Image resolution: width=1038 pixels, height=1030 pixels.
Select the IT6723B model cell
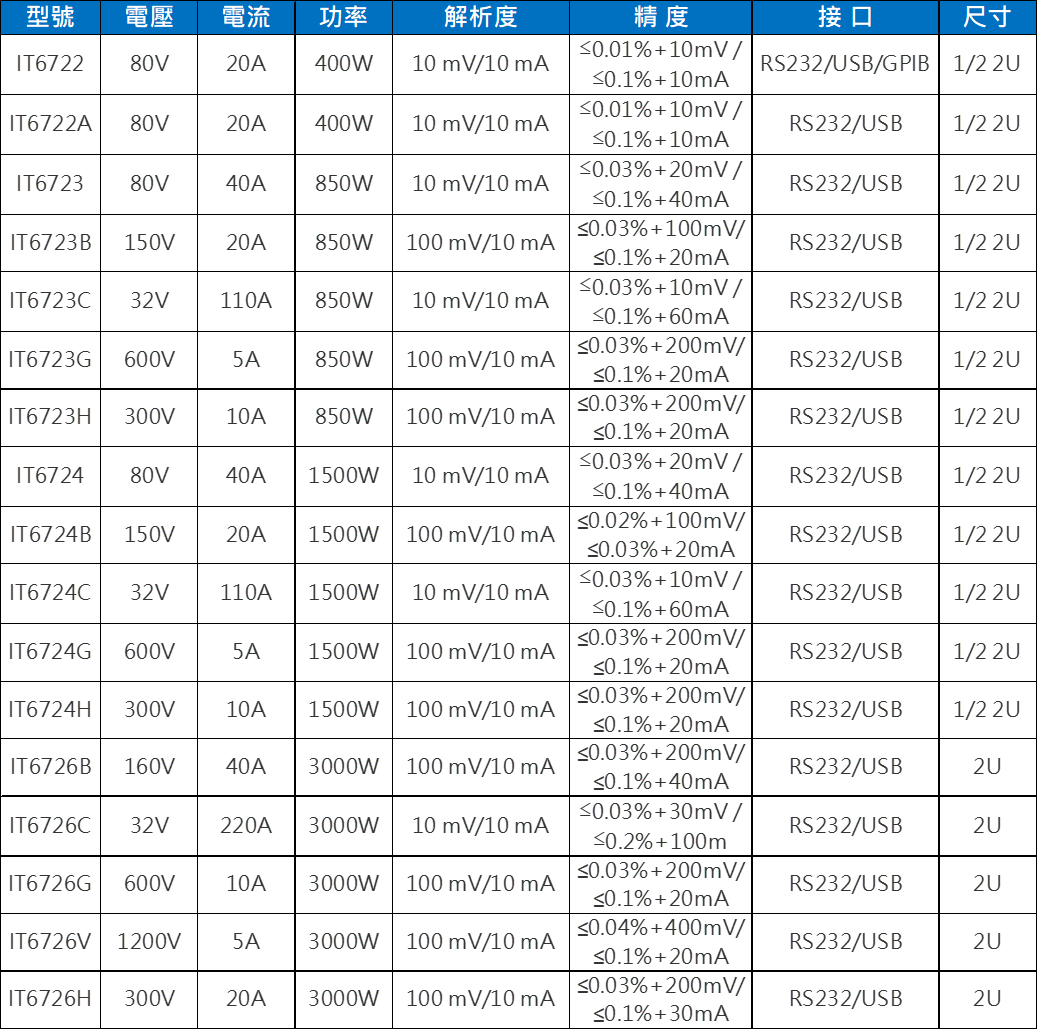pos(50,242)
